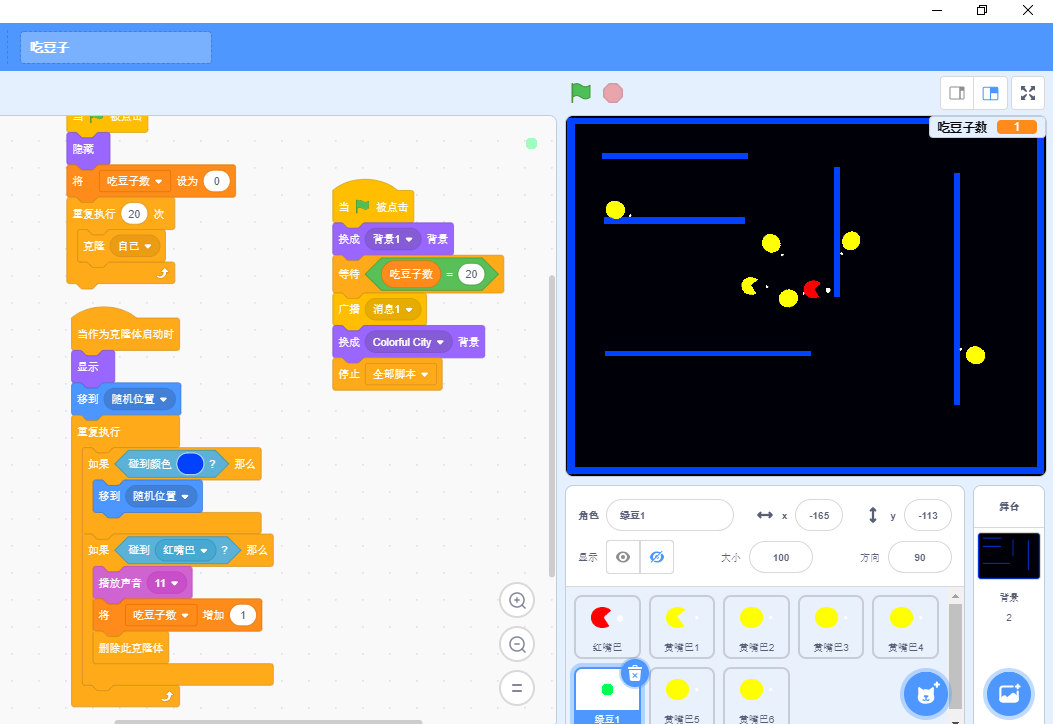Select the 黄嘴巴3 sprite thumbnail

[x=831, y=627]
